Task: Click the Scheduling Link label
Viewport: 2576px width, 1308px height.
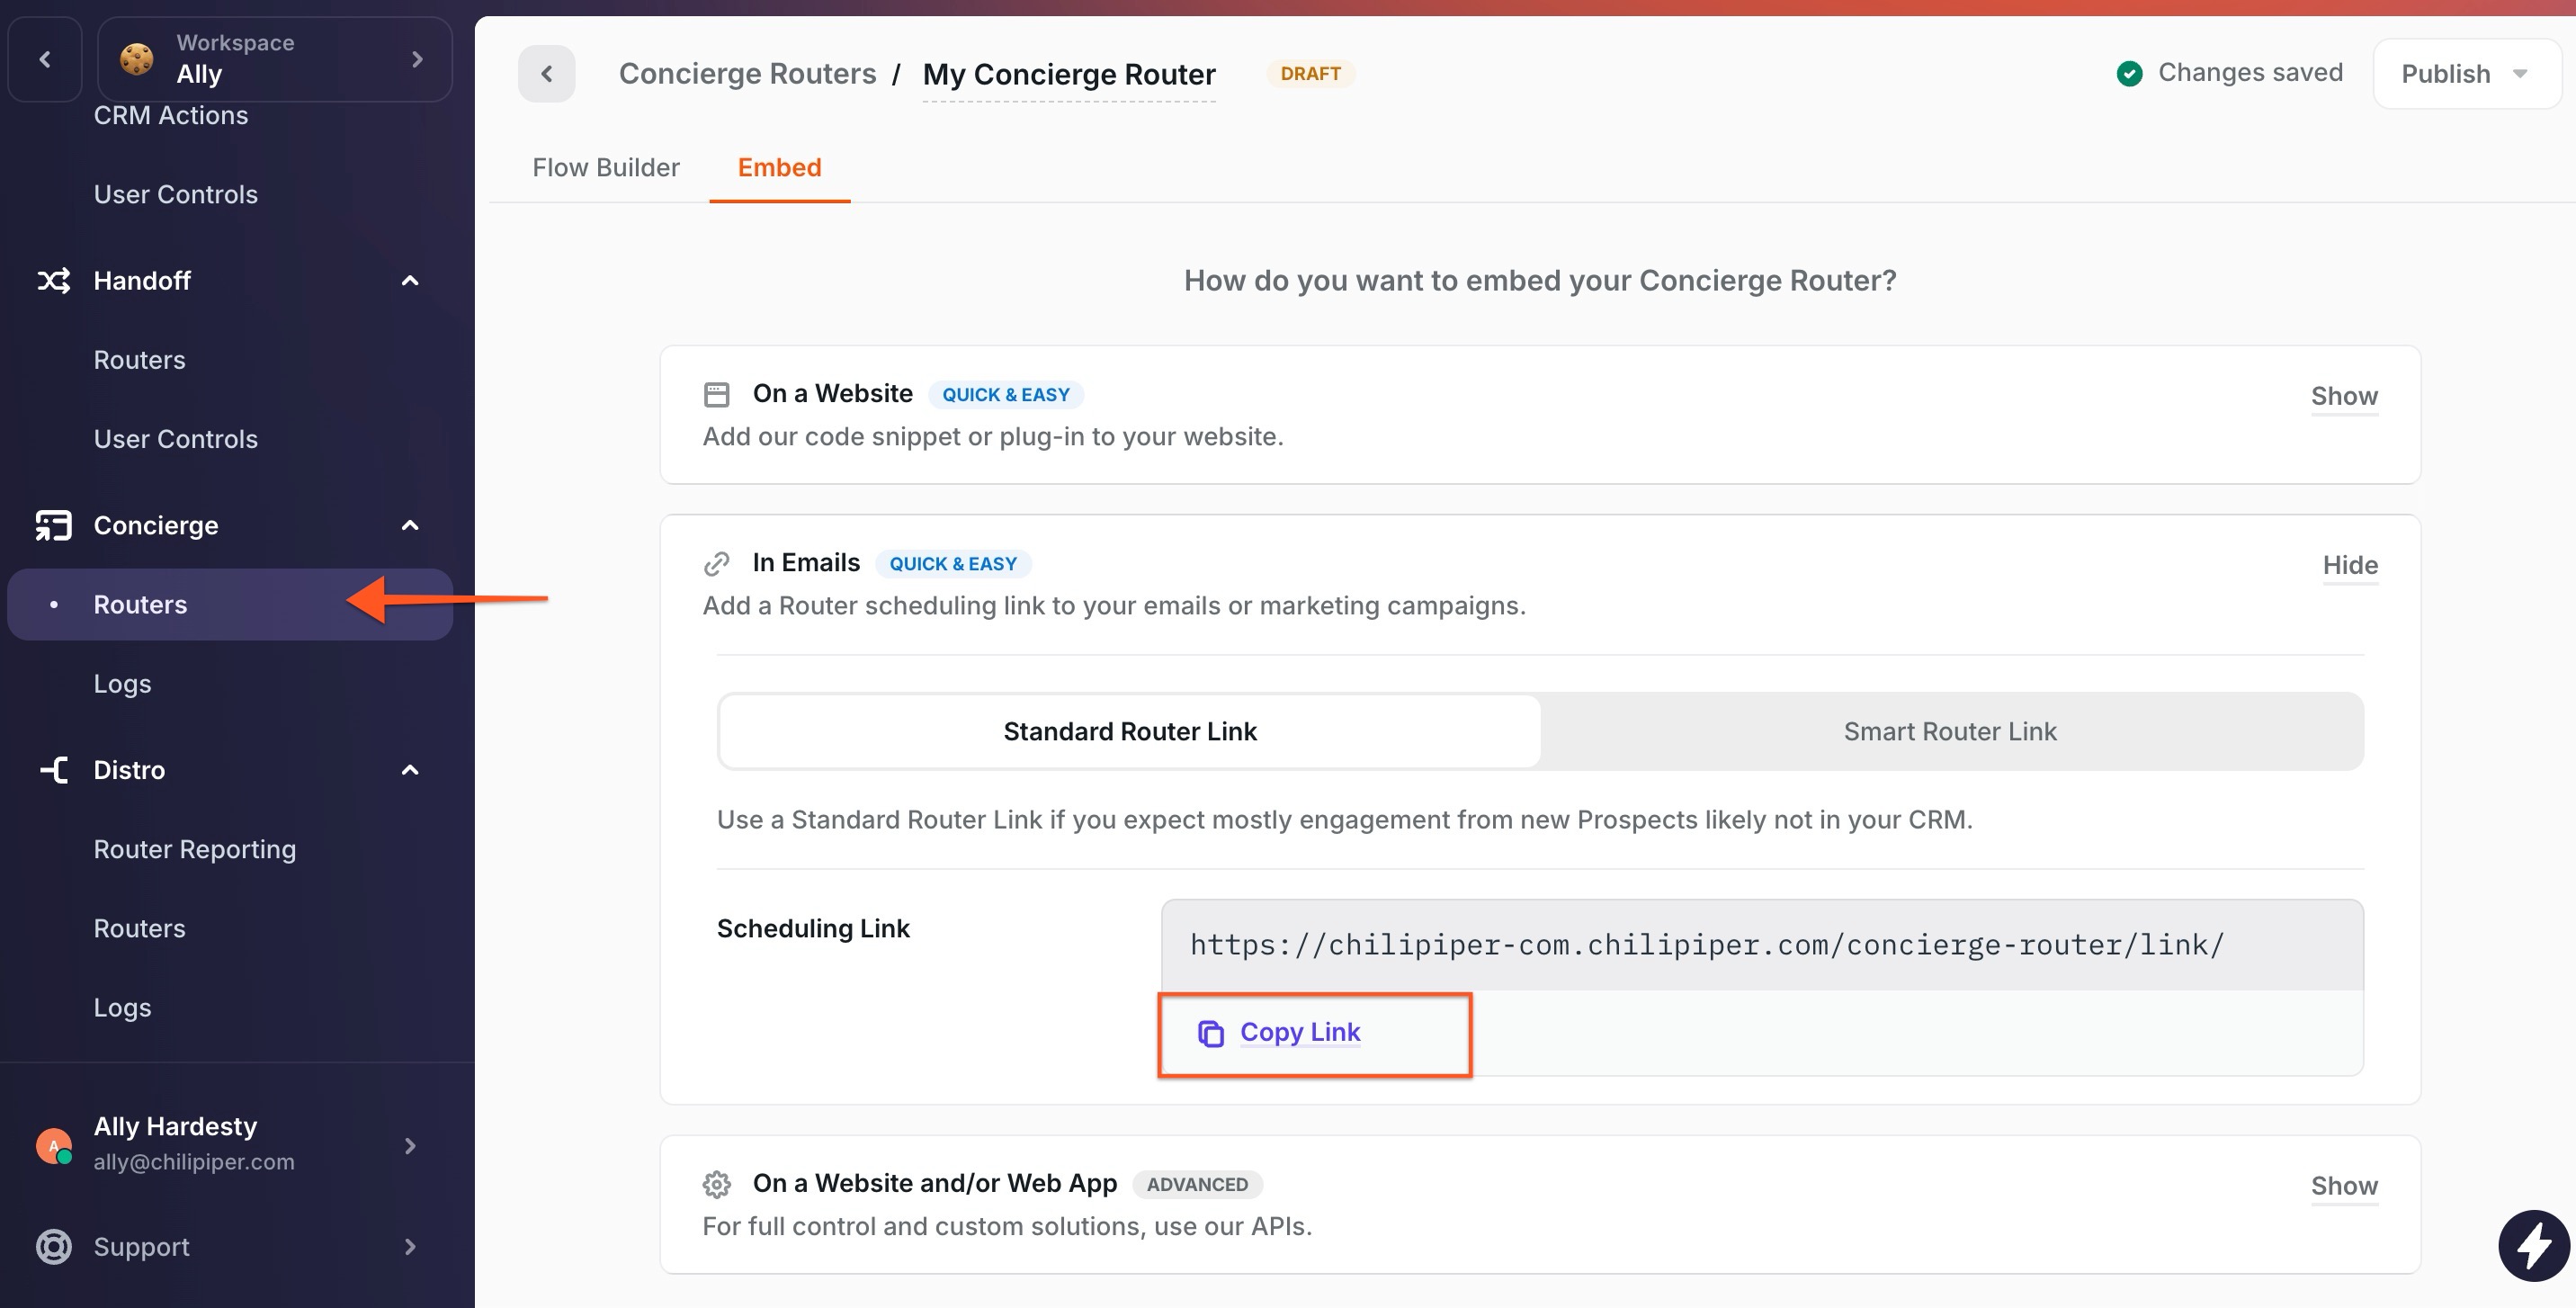Action: click(x=813, y=929)
